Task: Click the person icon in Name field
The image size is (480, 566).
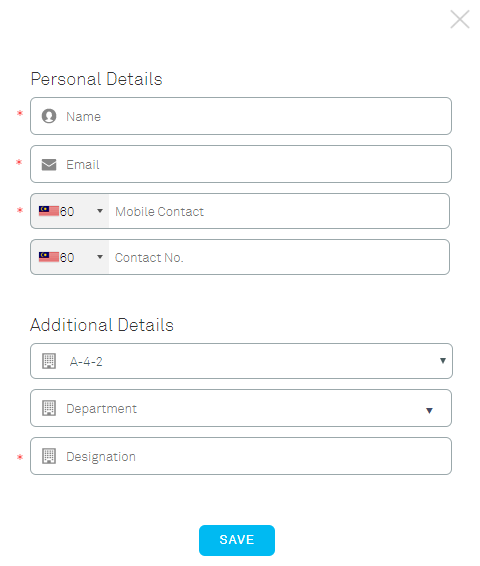Action: (49, 116)
